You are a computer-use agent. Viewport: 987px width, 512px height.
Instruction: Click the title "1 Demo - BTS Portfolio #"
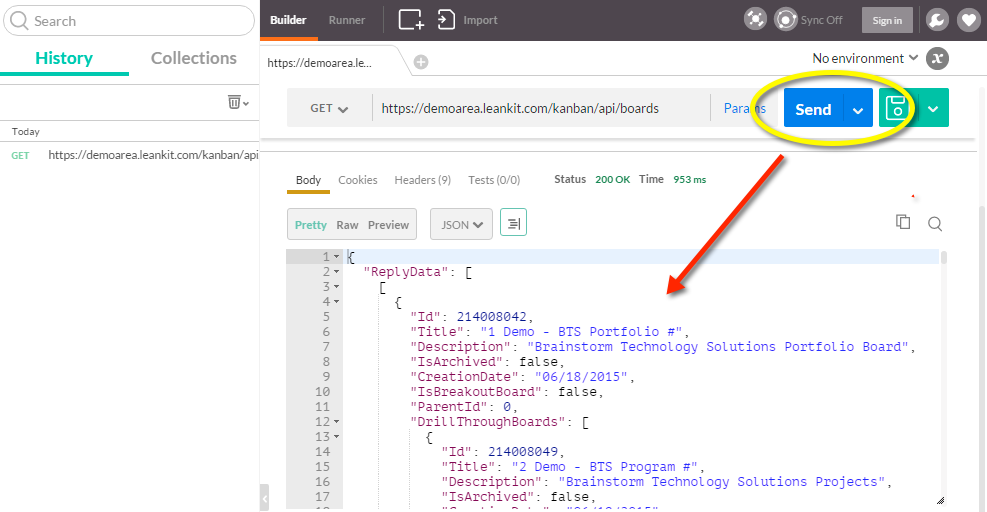pyautogui.click(x=582, y=332)
